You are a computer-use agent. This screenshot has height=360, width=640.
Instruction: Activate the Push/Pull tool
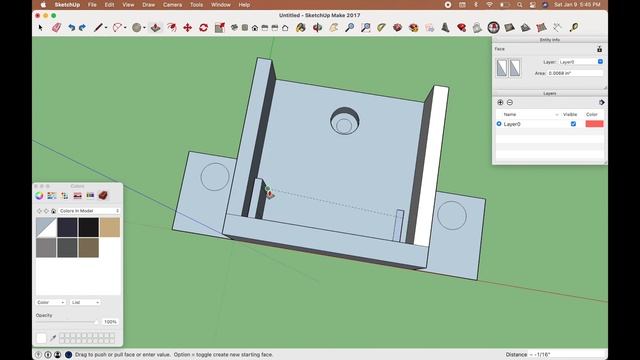[156, 27]
